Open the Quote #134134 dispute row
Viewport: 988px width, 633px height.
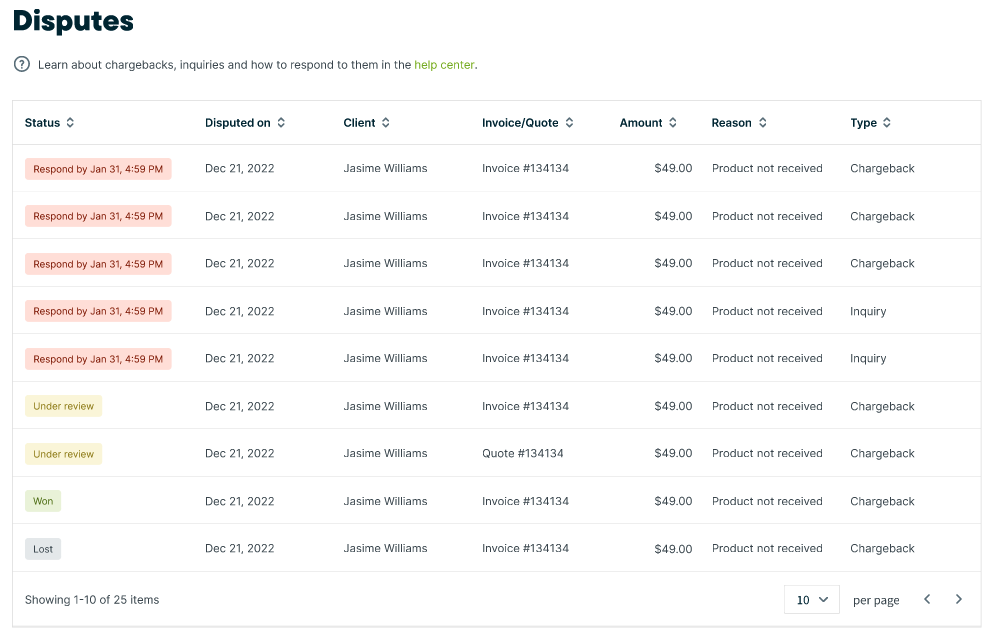coord(523,454)
